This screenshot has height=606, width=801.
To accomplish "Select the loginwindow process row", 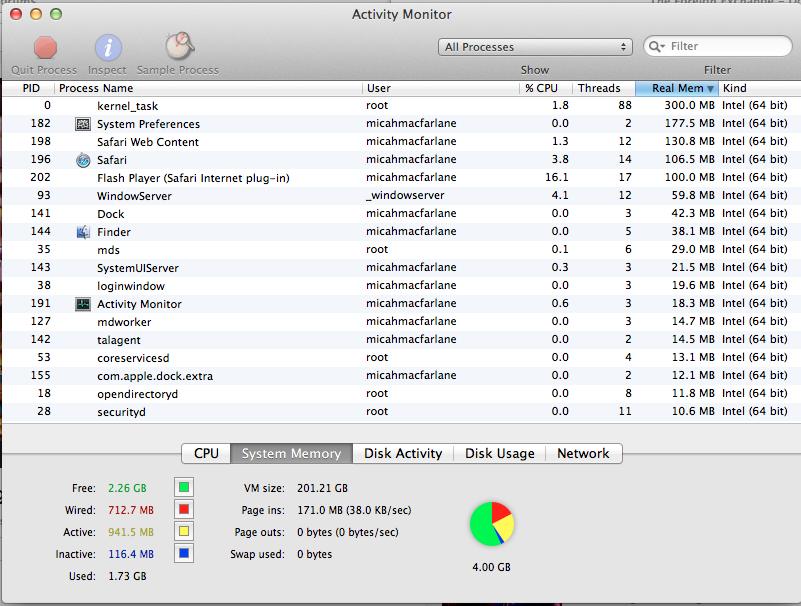I will (401, 286).
